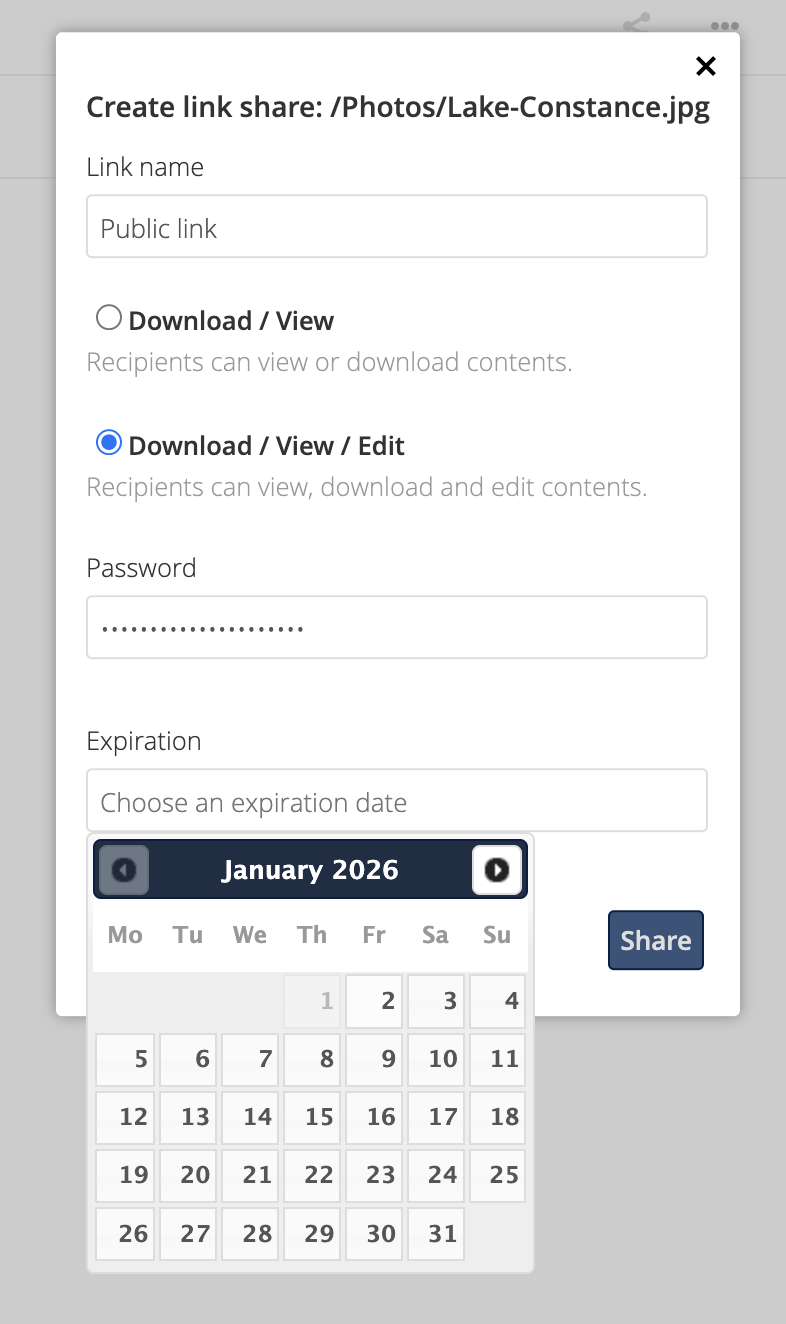Select the Download / View permission
The width and height of the screenshot is (786, 1324).
tap(109, 317)
